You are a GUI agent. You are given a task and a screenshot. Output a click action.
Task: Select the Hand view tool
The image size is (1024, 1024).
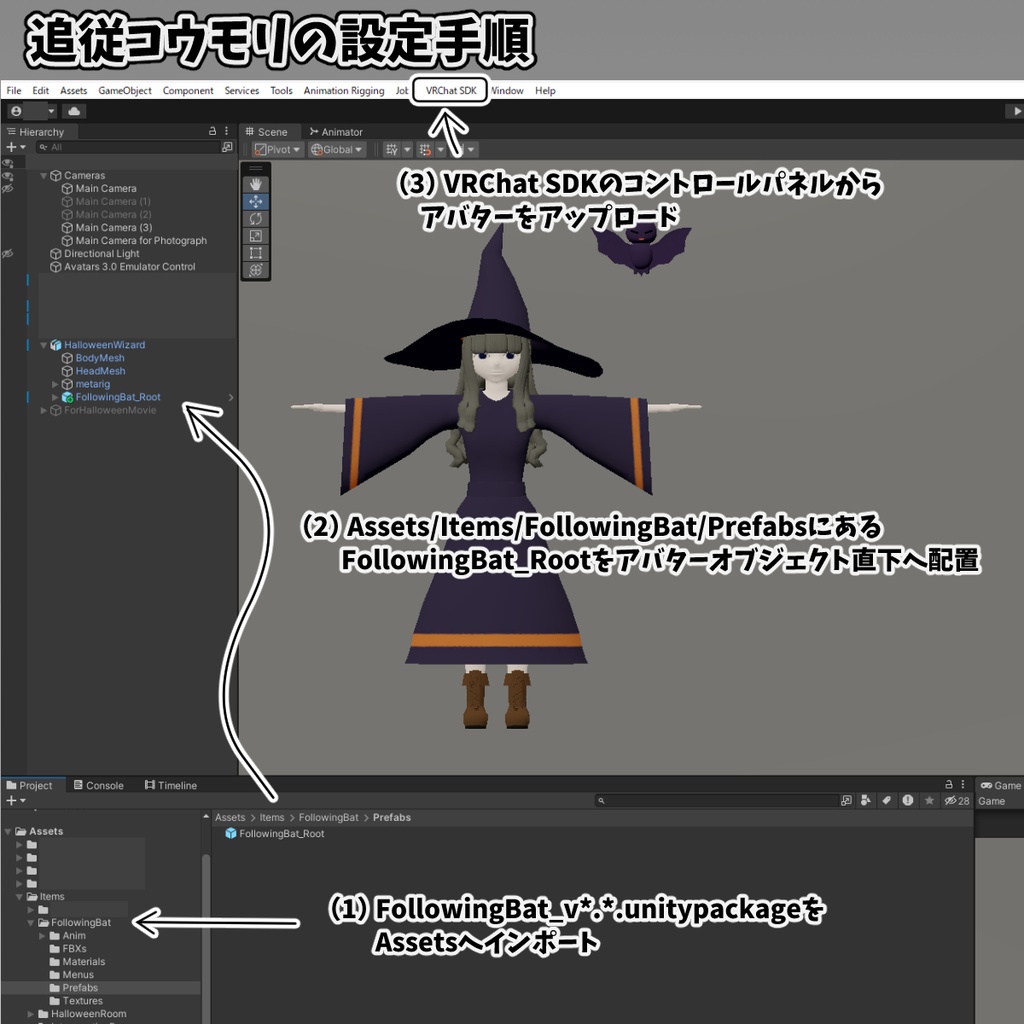point(255,185)
